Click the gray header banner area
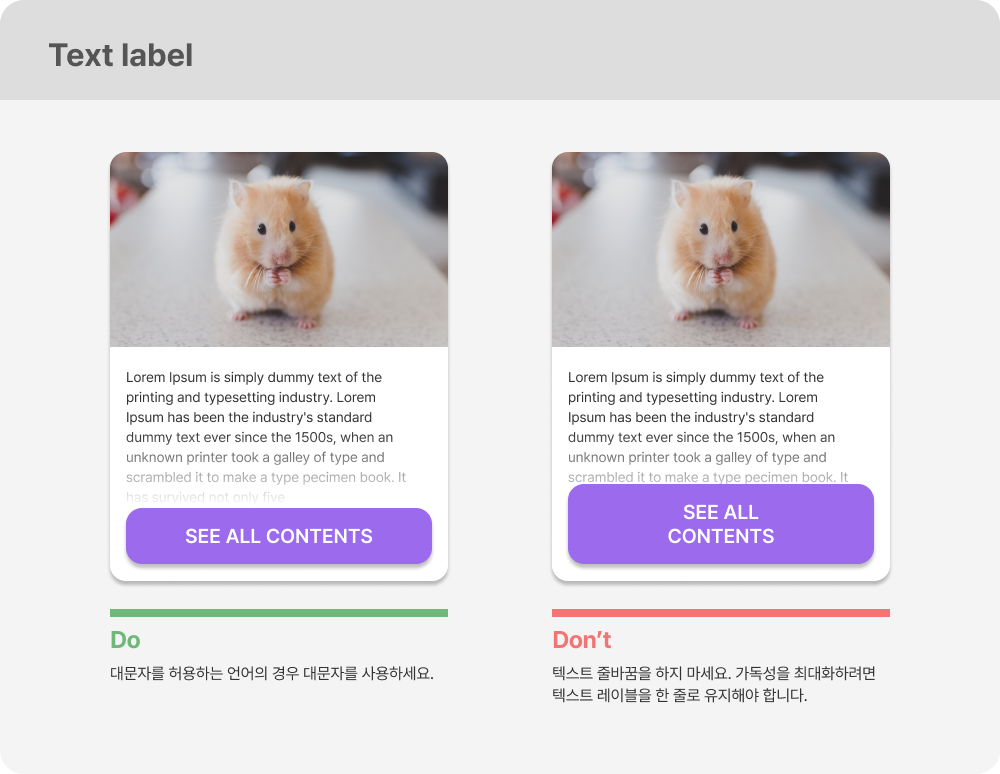1000x774 pixels. [500, 50]
